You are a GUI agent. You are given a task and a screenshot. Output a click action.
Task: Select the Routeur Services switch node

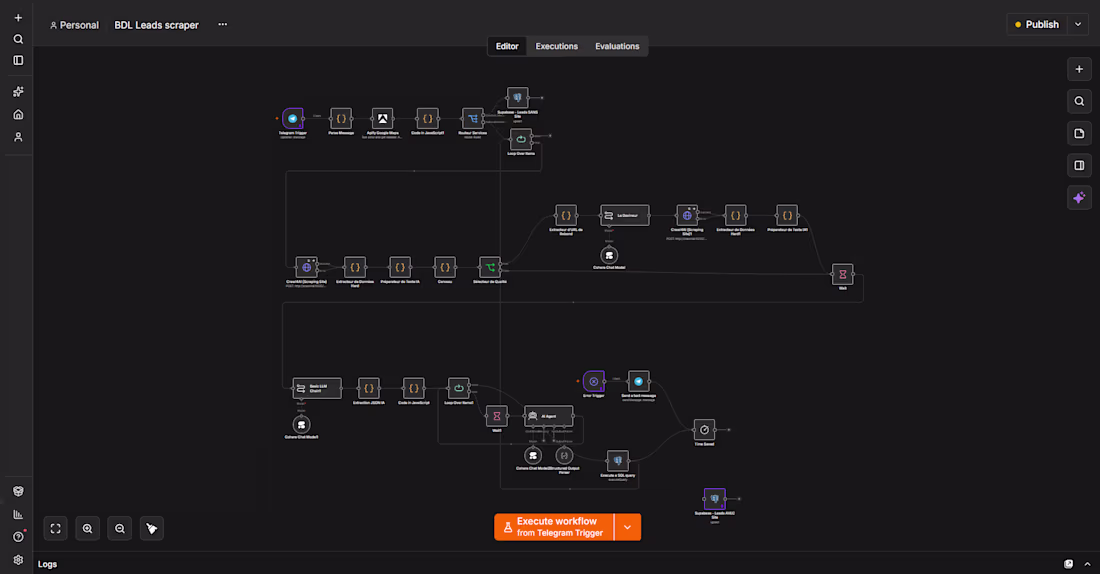click(473, 119)
